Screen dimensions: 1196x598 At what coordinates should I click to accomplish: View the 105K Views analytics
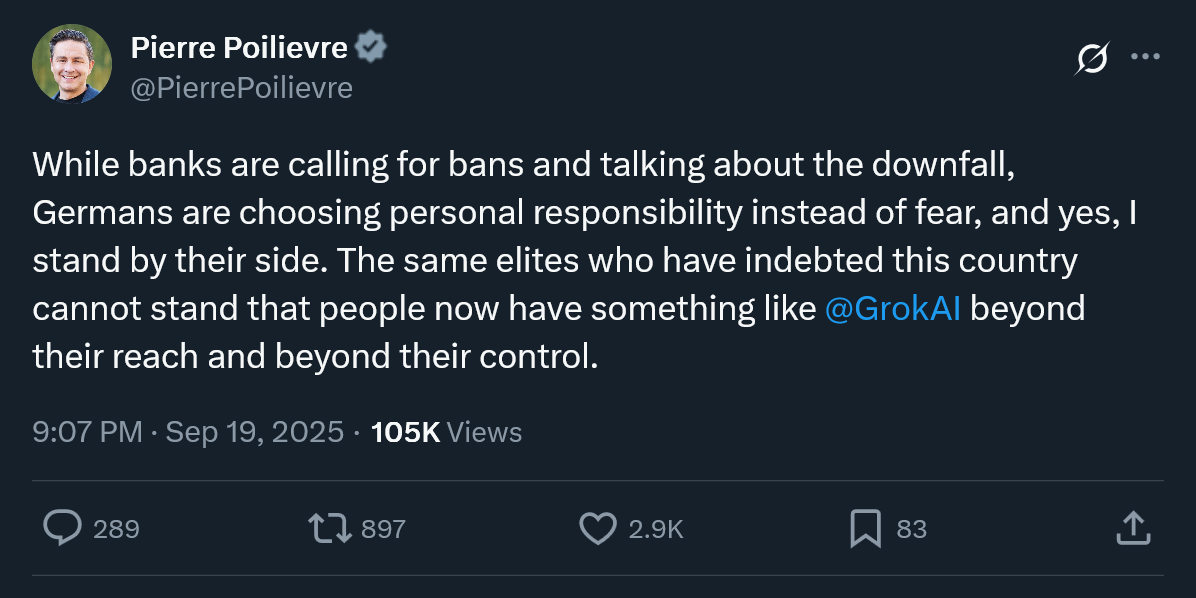tap(446, 432)
